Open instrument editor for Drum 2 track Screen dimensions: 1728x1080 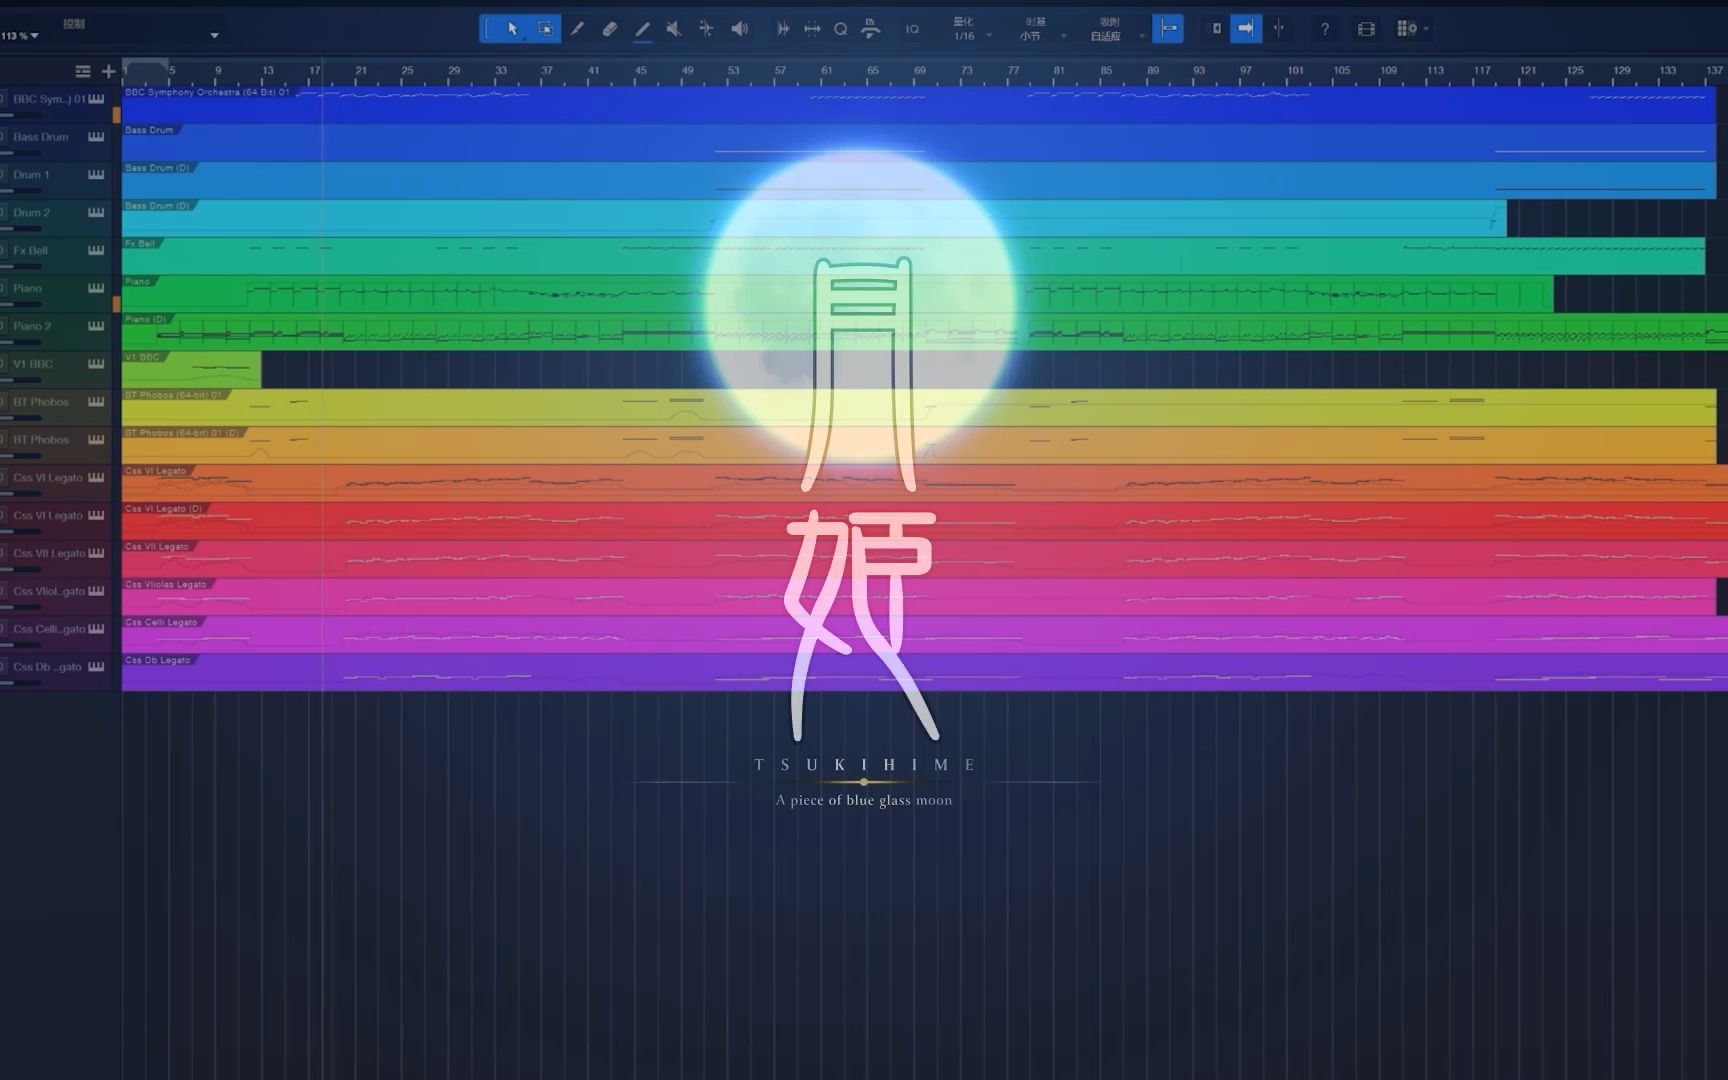(96, 213)
